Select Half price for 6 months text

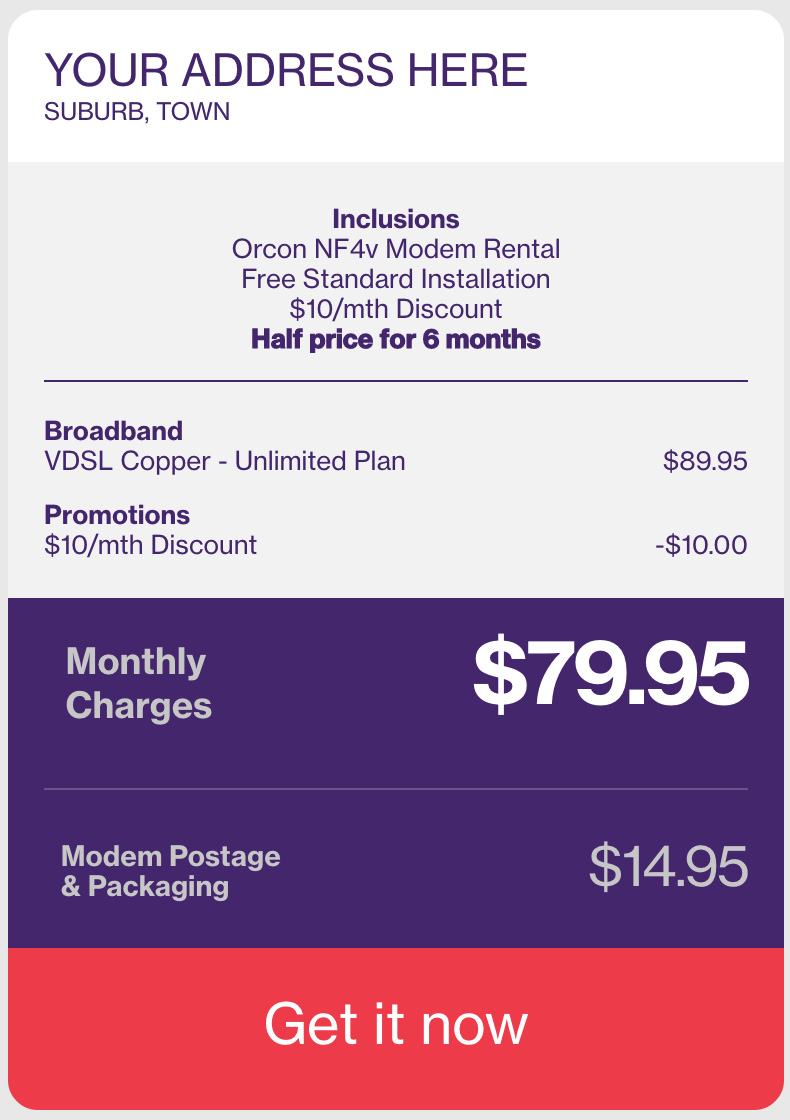(x=396, y=339)
